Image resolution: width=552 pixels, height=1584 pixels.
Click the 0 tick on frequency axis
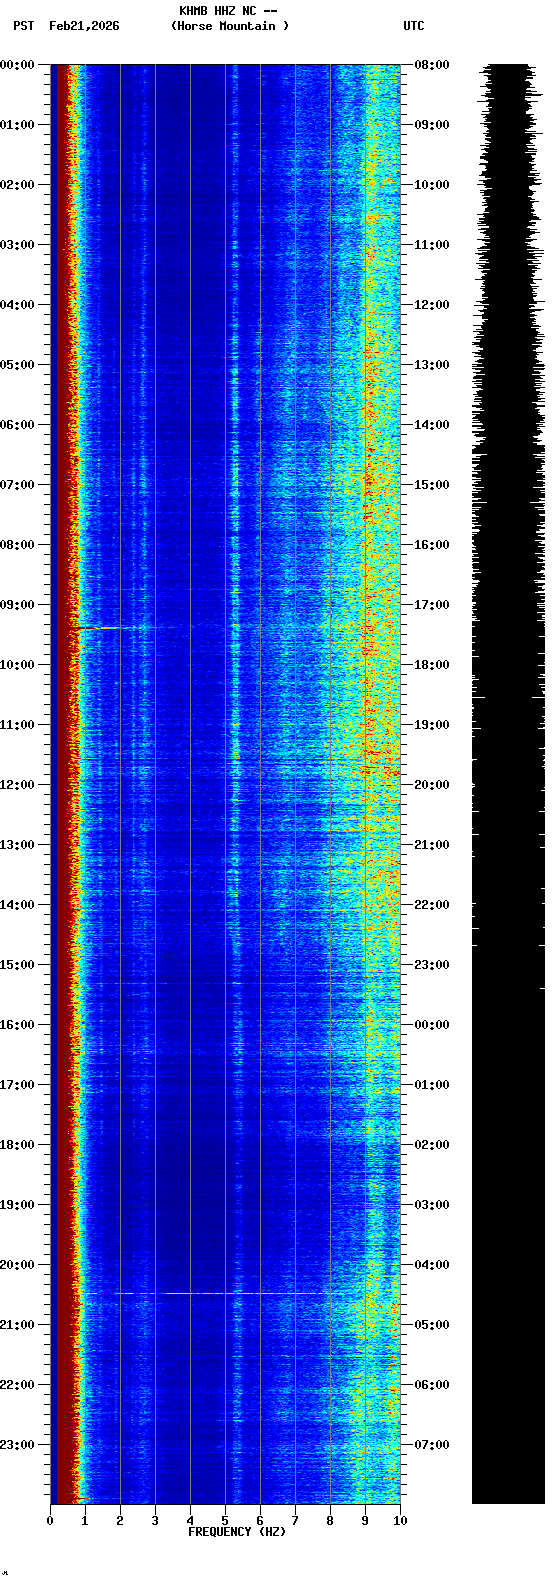pyautogui.click(x=50, y=1521)
